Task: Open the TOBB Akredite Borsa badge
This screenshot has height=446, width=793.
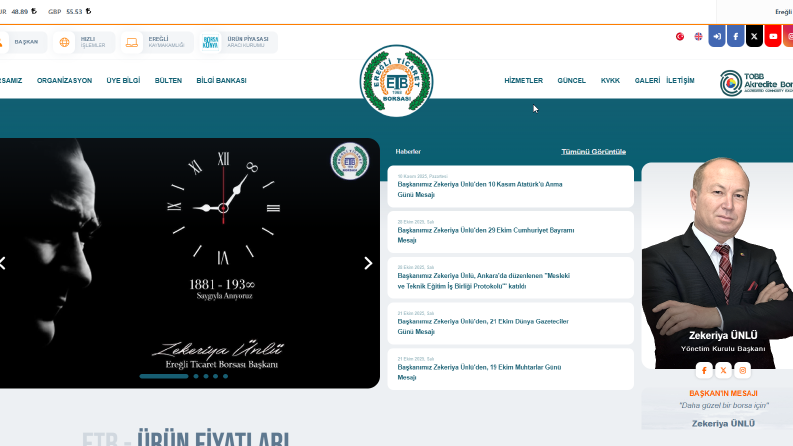Action: pos(756,83)
